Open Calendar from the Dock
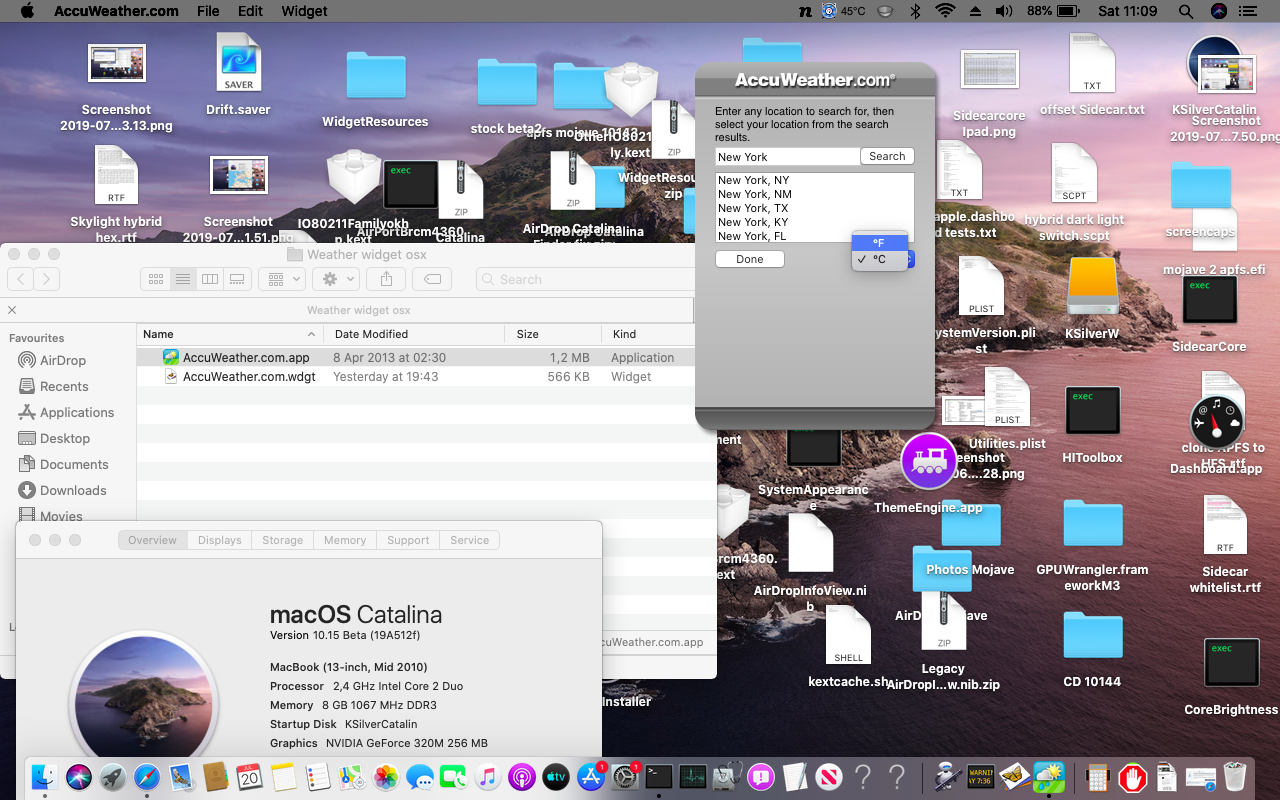This screenshot has height=800, width=1280. coord(249,776)
